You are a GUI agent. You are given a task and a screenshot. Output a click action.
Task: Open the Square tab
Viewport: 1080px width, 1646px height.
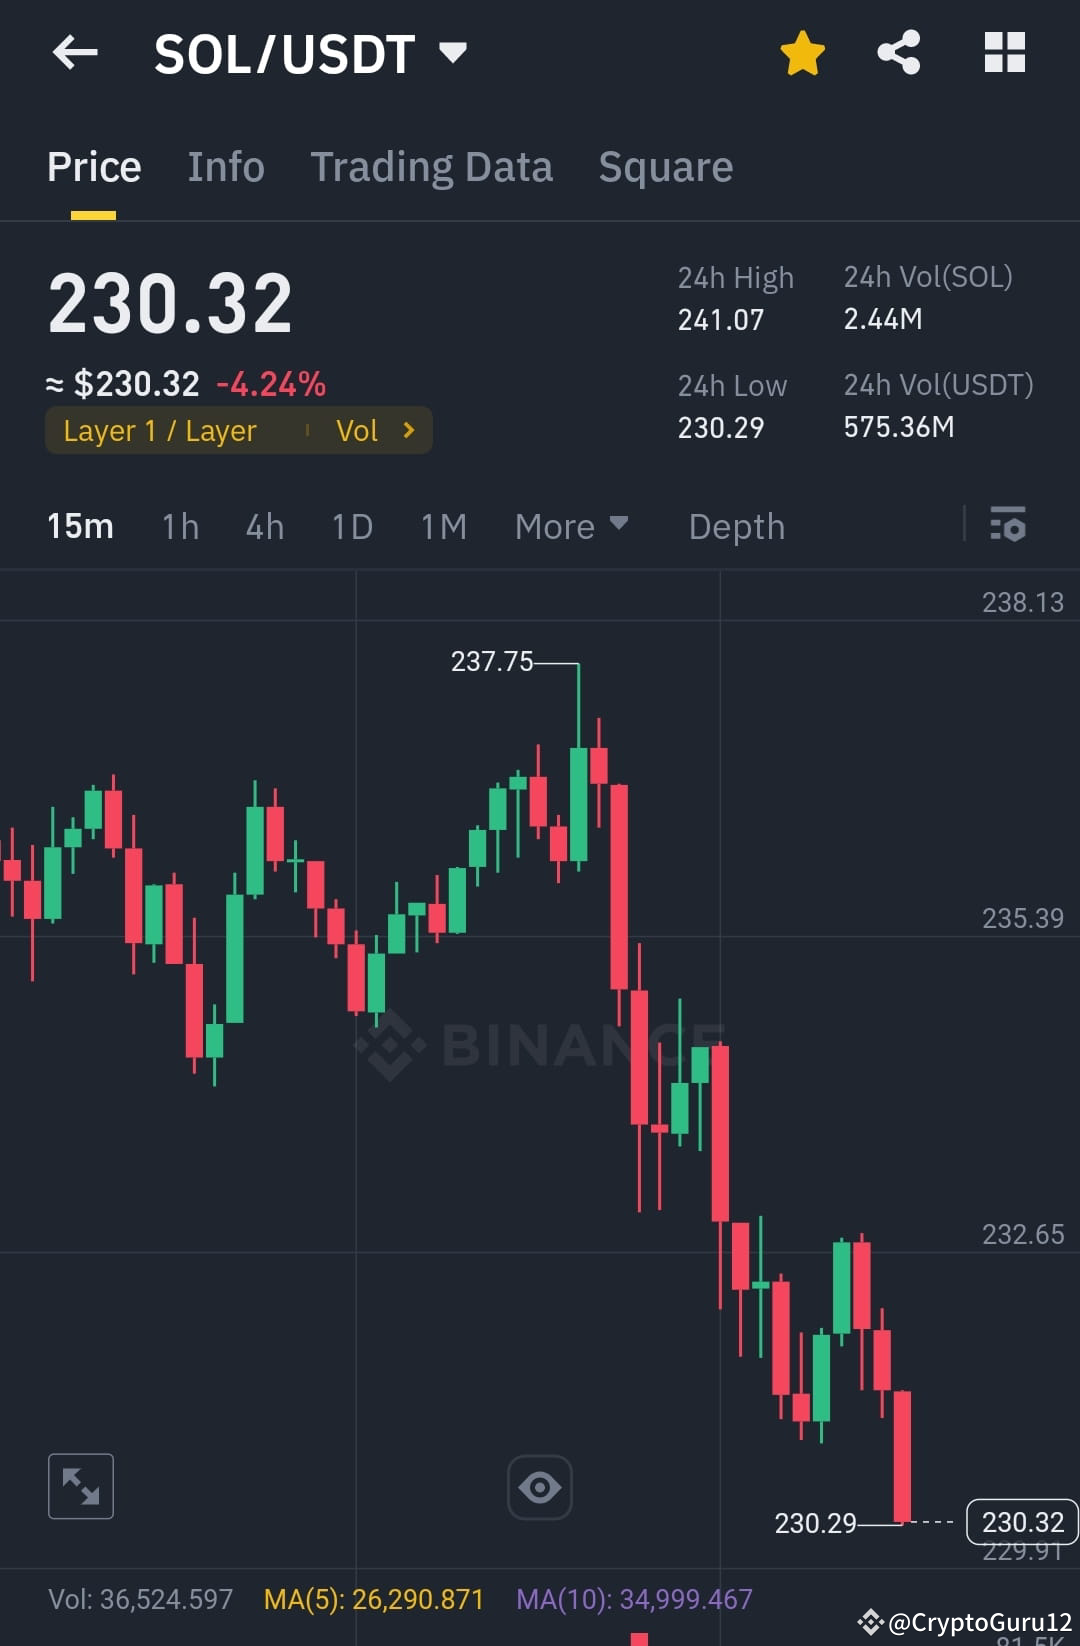coord(665,166)
